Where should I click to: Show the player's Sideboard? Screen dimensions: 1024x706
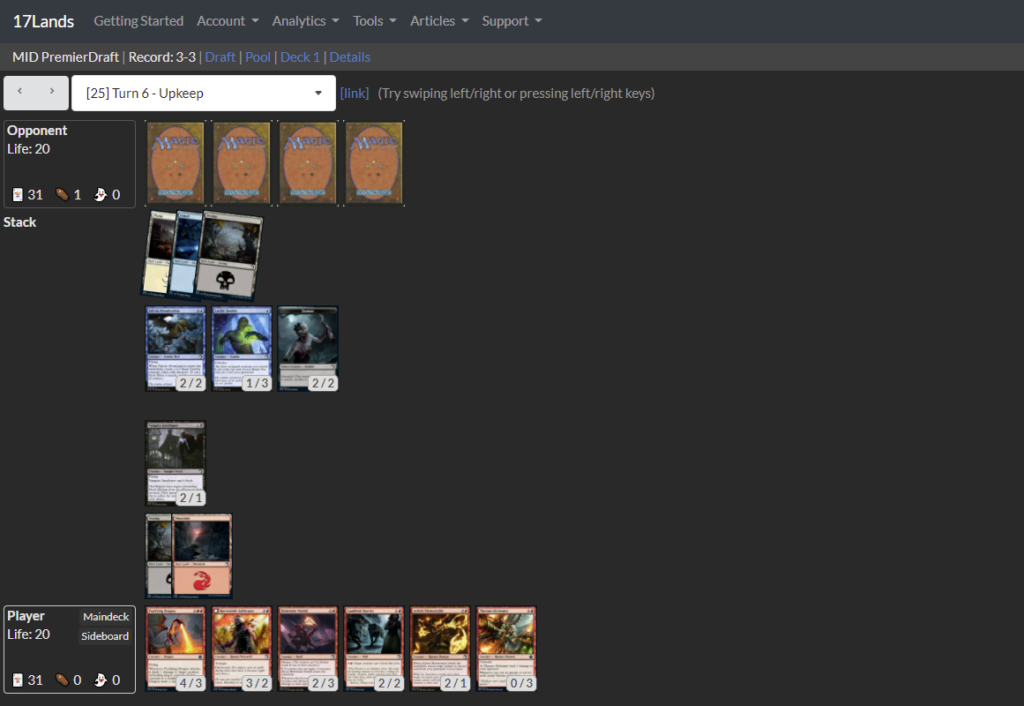[105, 636]
